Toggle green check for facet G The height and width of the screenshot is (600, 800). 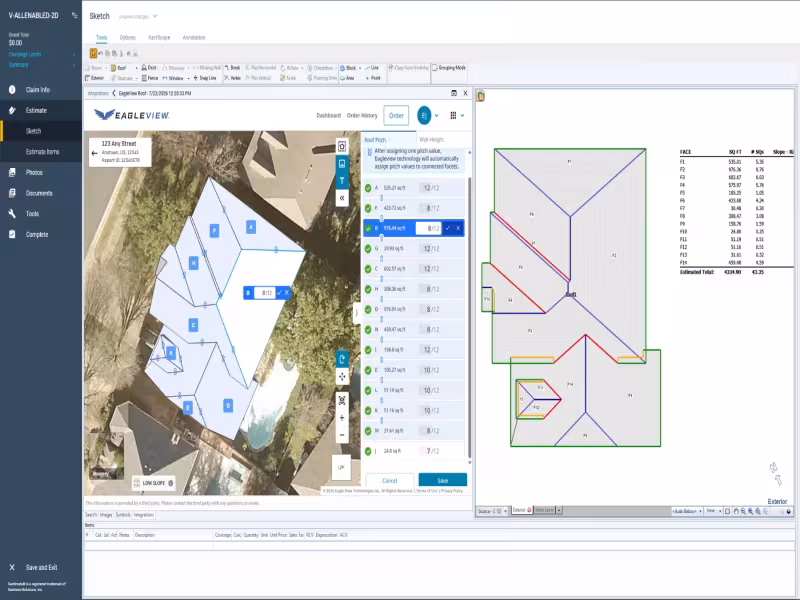(x=368, y=248)
